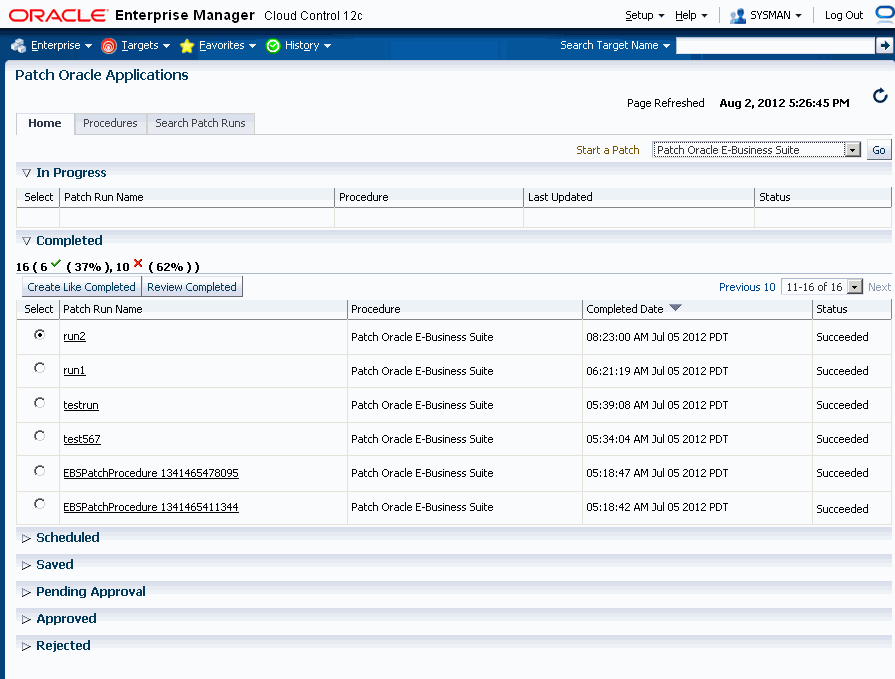Switch to the Search Patch Runs tab
This screenshot has width=895, height=679.
tap(200, 123)
